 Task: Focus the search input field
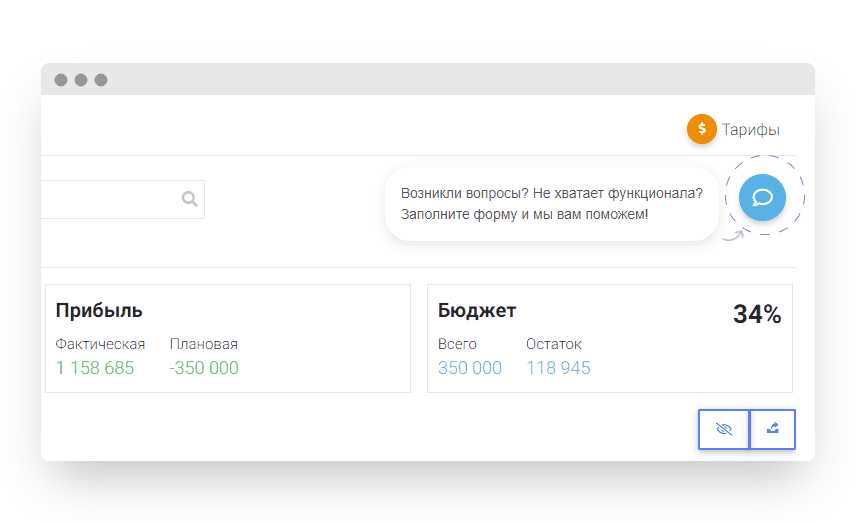coord(123,199)
